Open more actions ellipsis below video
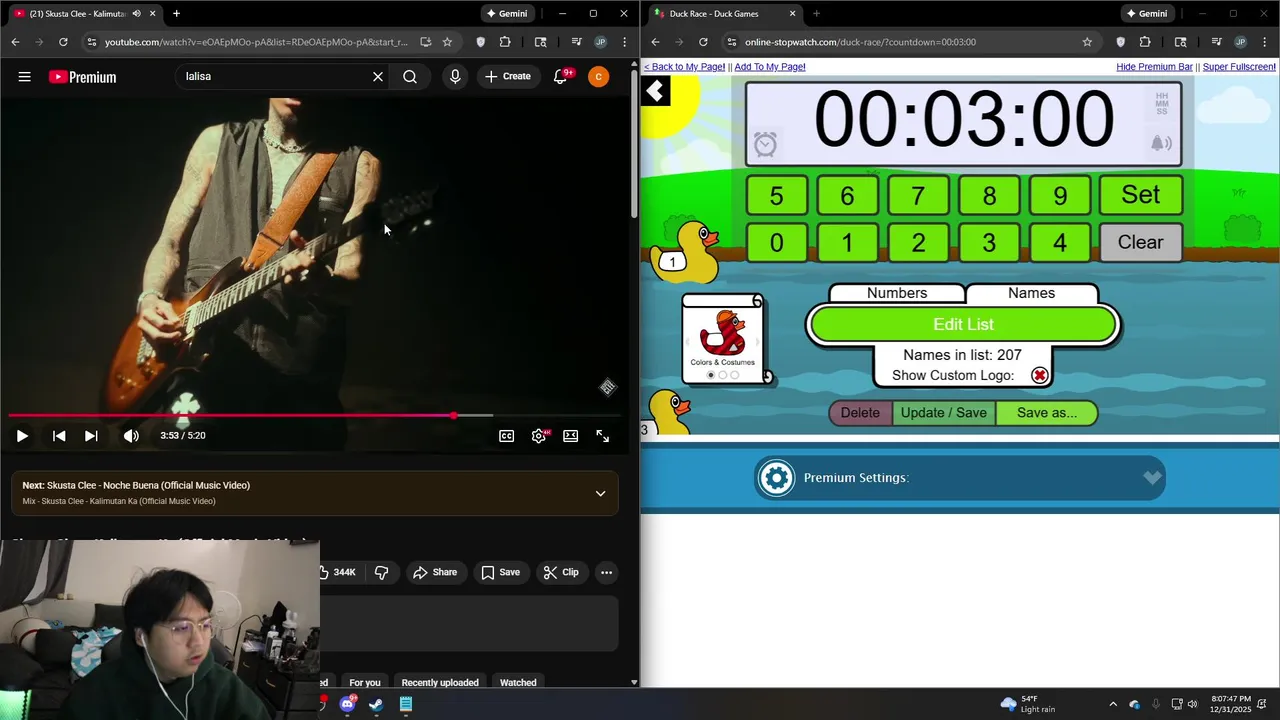The width and height of the screenshot is (1280, 720). 606,572
